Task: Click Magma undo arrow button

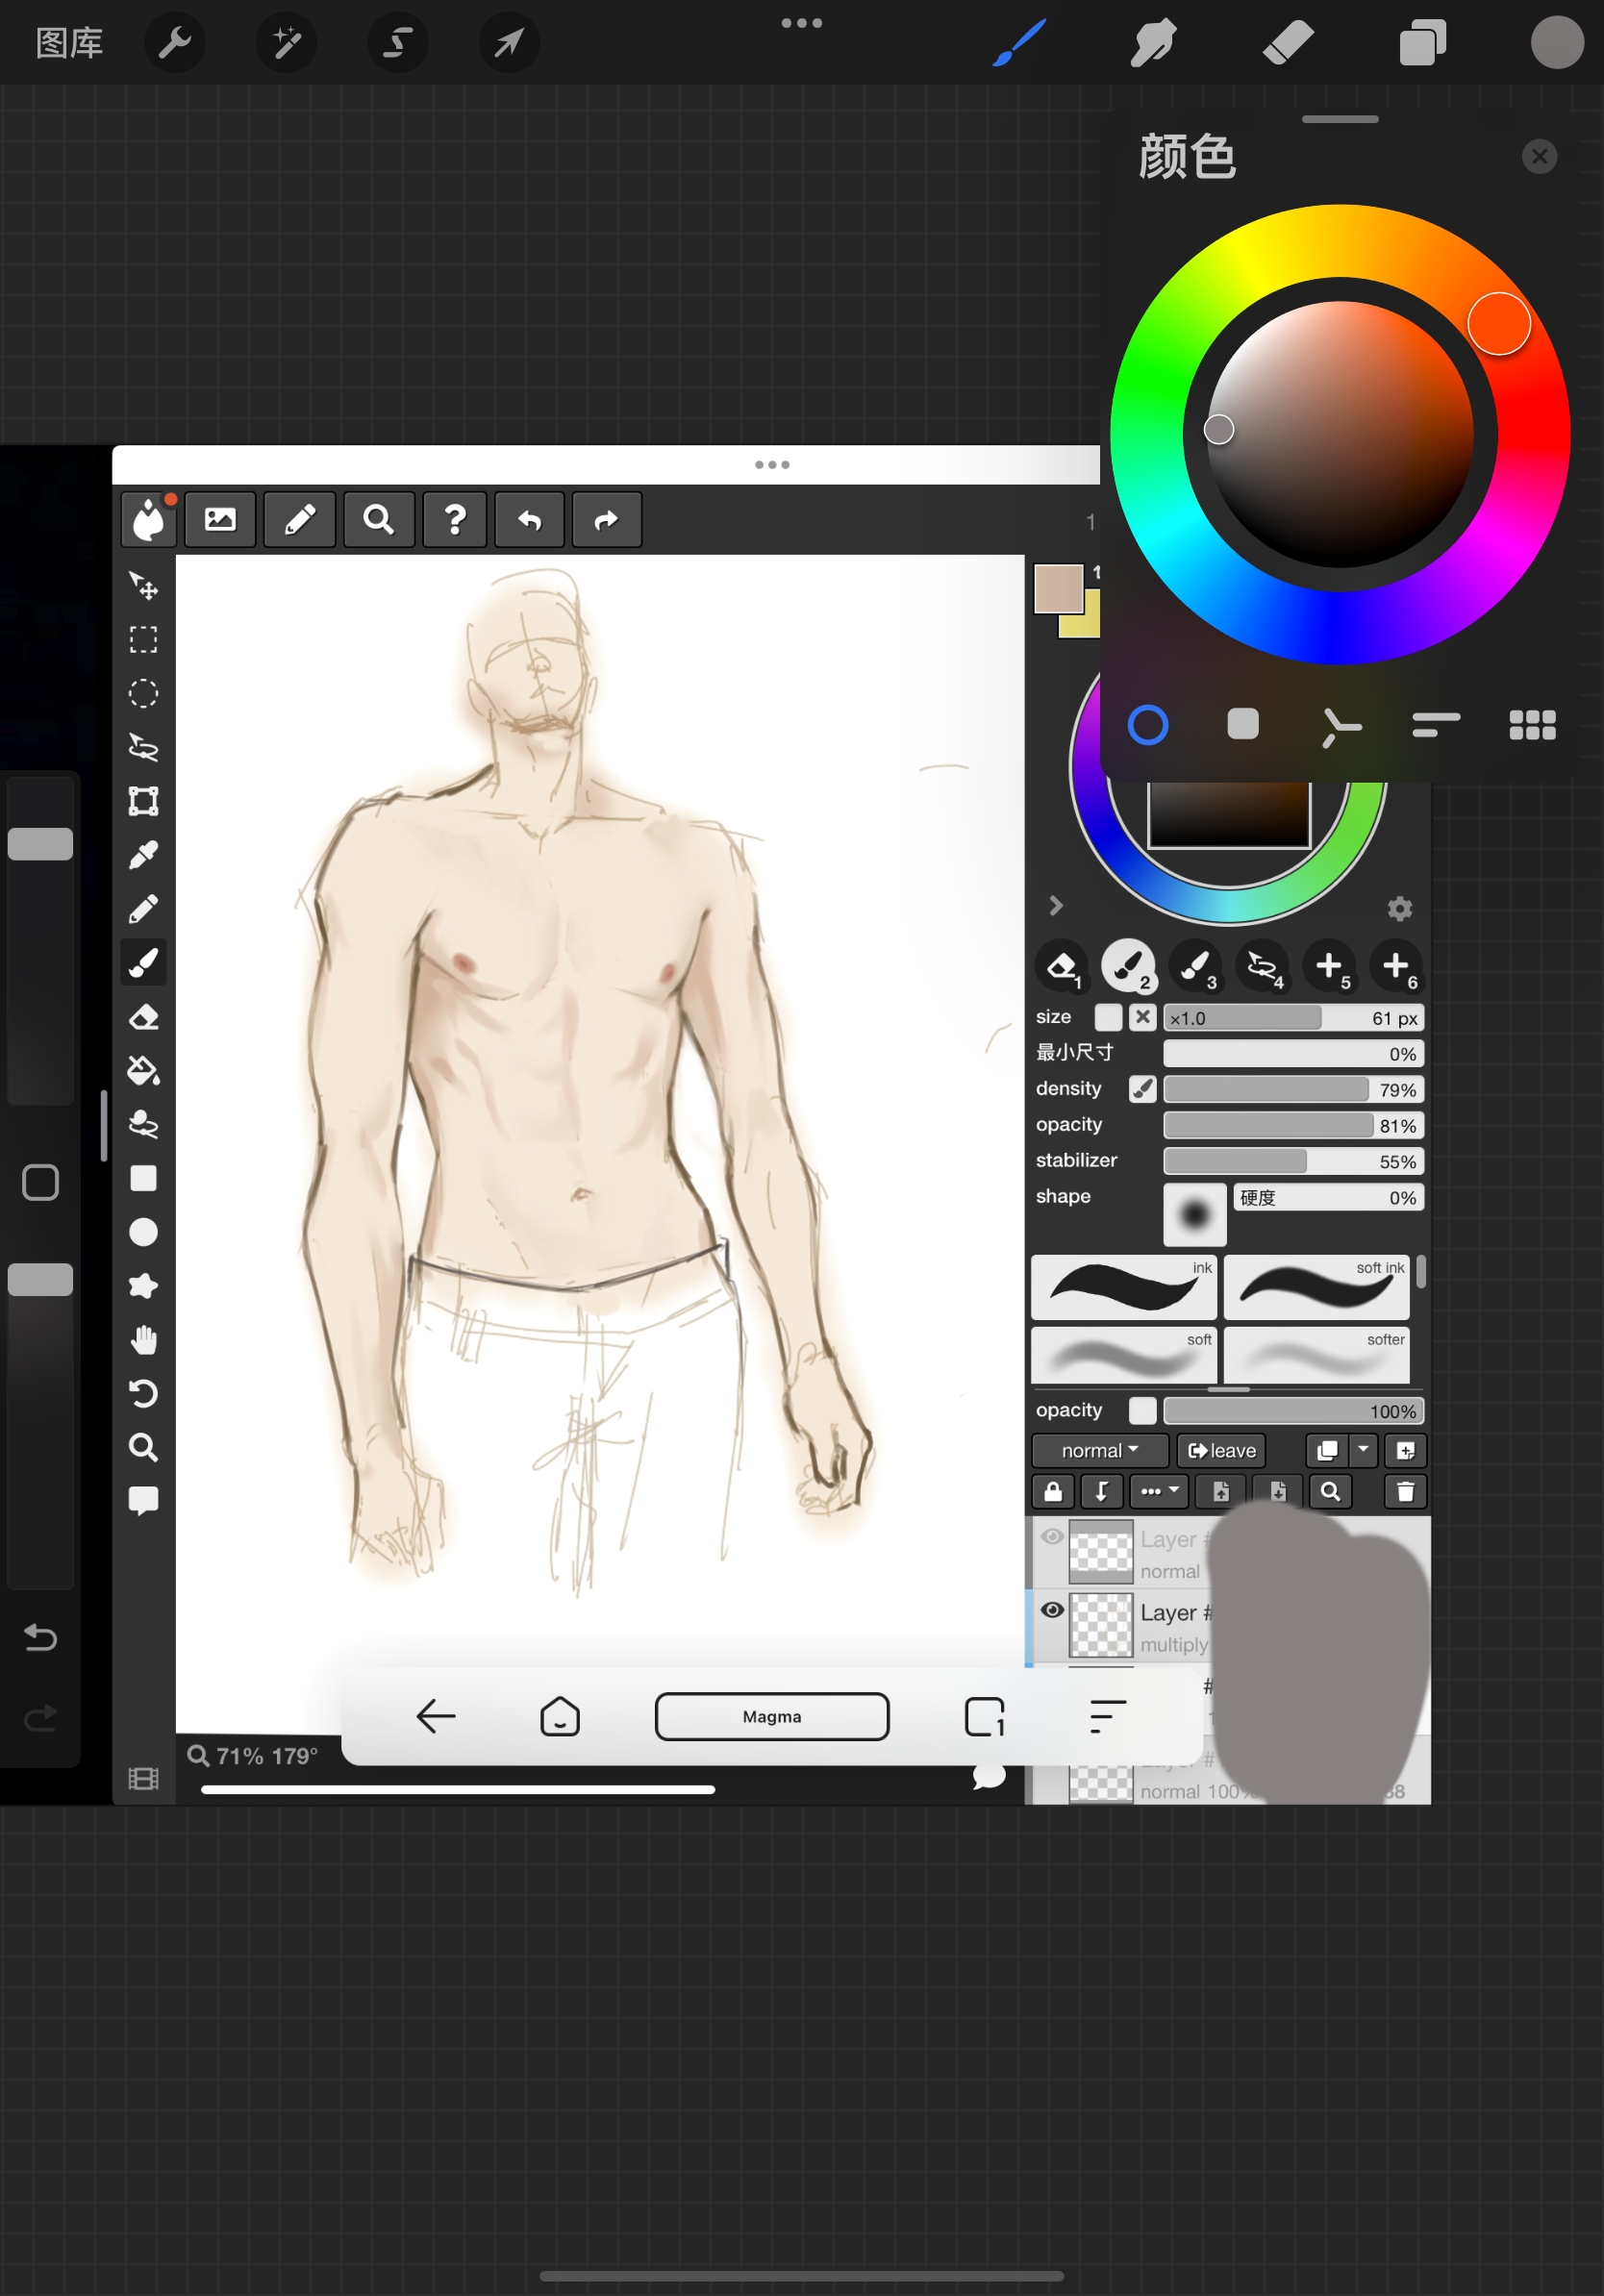Action: (x=529, y=520)
